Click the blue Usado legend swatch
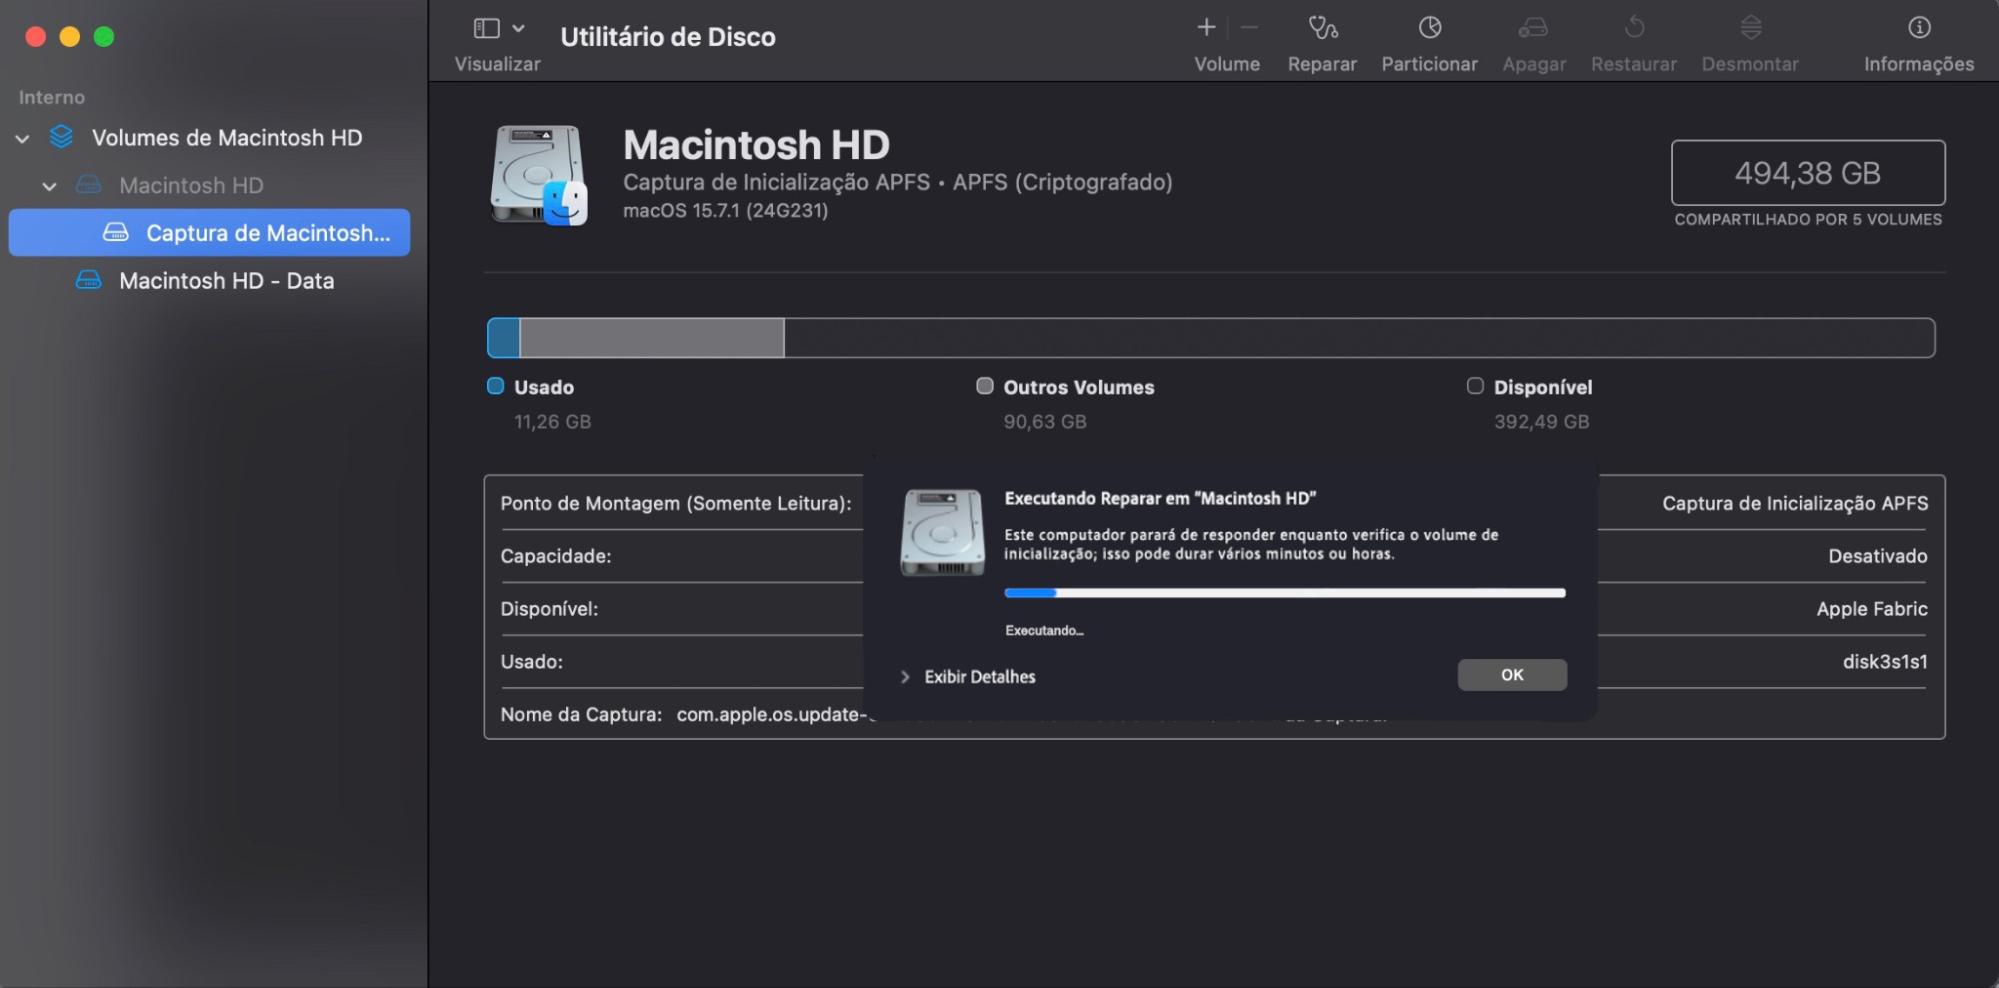Screen dimensions: 1999x988 (x=495, y=386)
